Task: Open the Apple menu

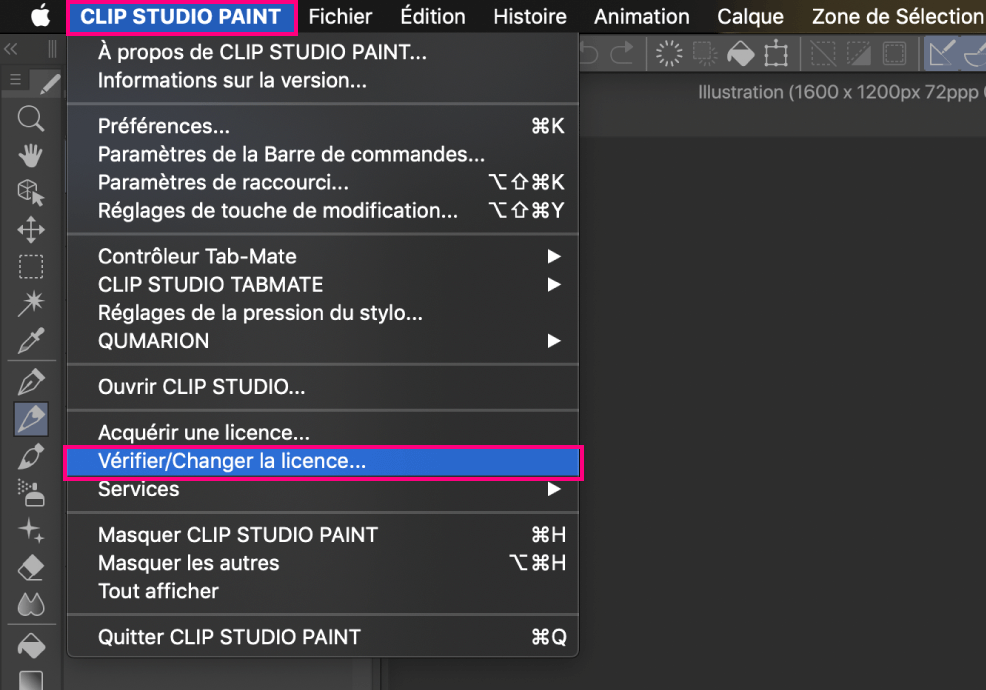Action: 40,16
